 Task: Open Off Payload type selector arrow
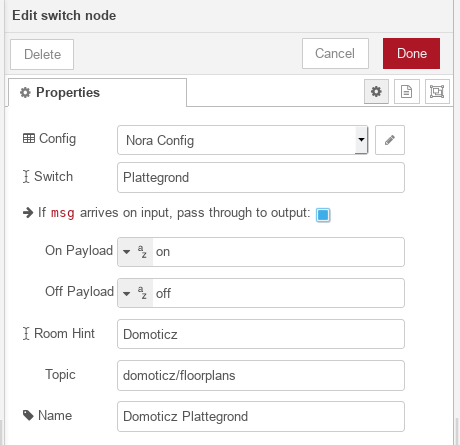(x=127, y=294)
